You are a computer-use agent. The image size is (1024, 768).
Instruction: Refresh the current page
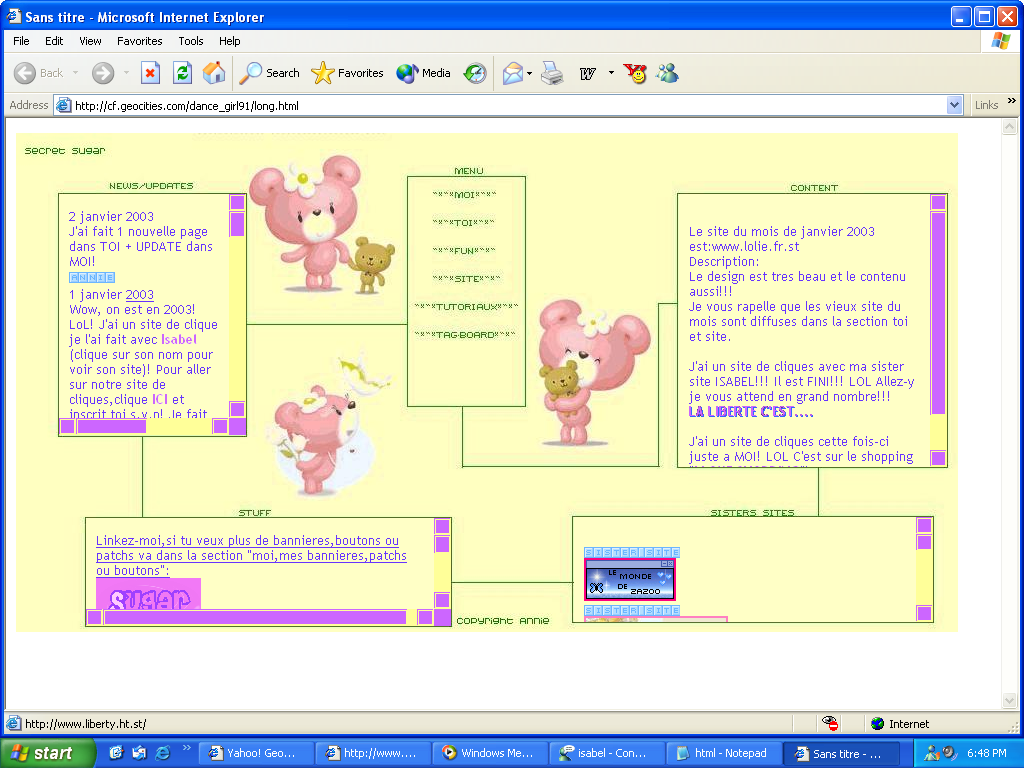click(182, 73)
